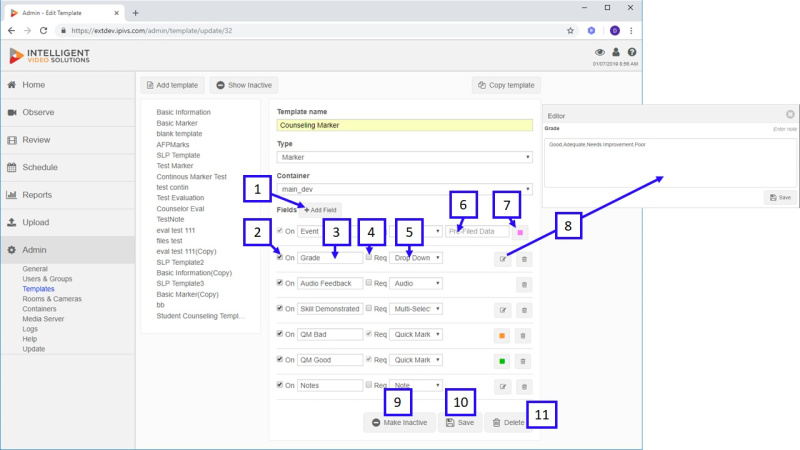Open help question mark icon
Screen dimensions: 800x450
pos(632,52)
